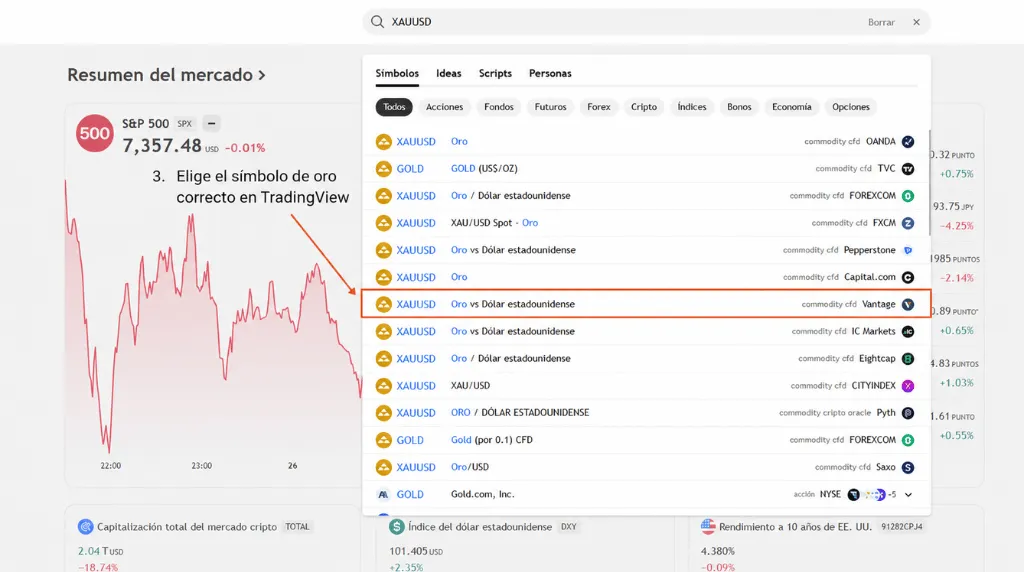Filter results by Índices
This screenshot has width=1024, height=572.
click(x=692, y=106)
